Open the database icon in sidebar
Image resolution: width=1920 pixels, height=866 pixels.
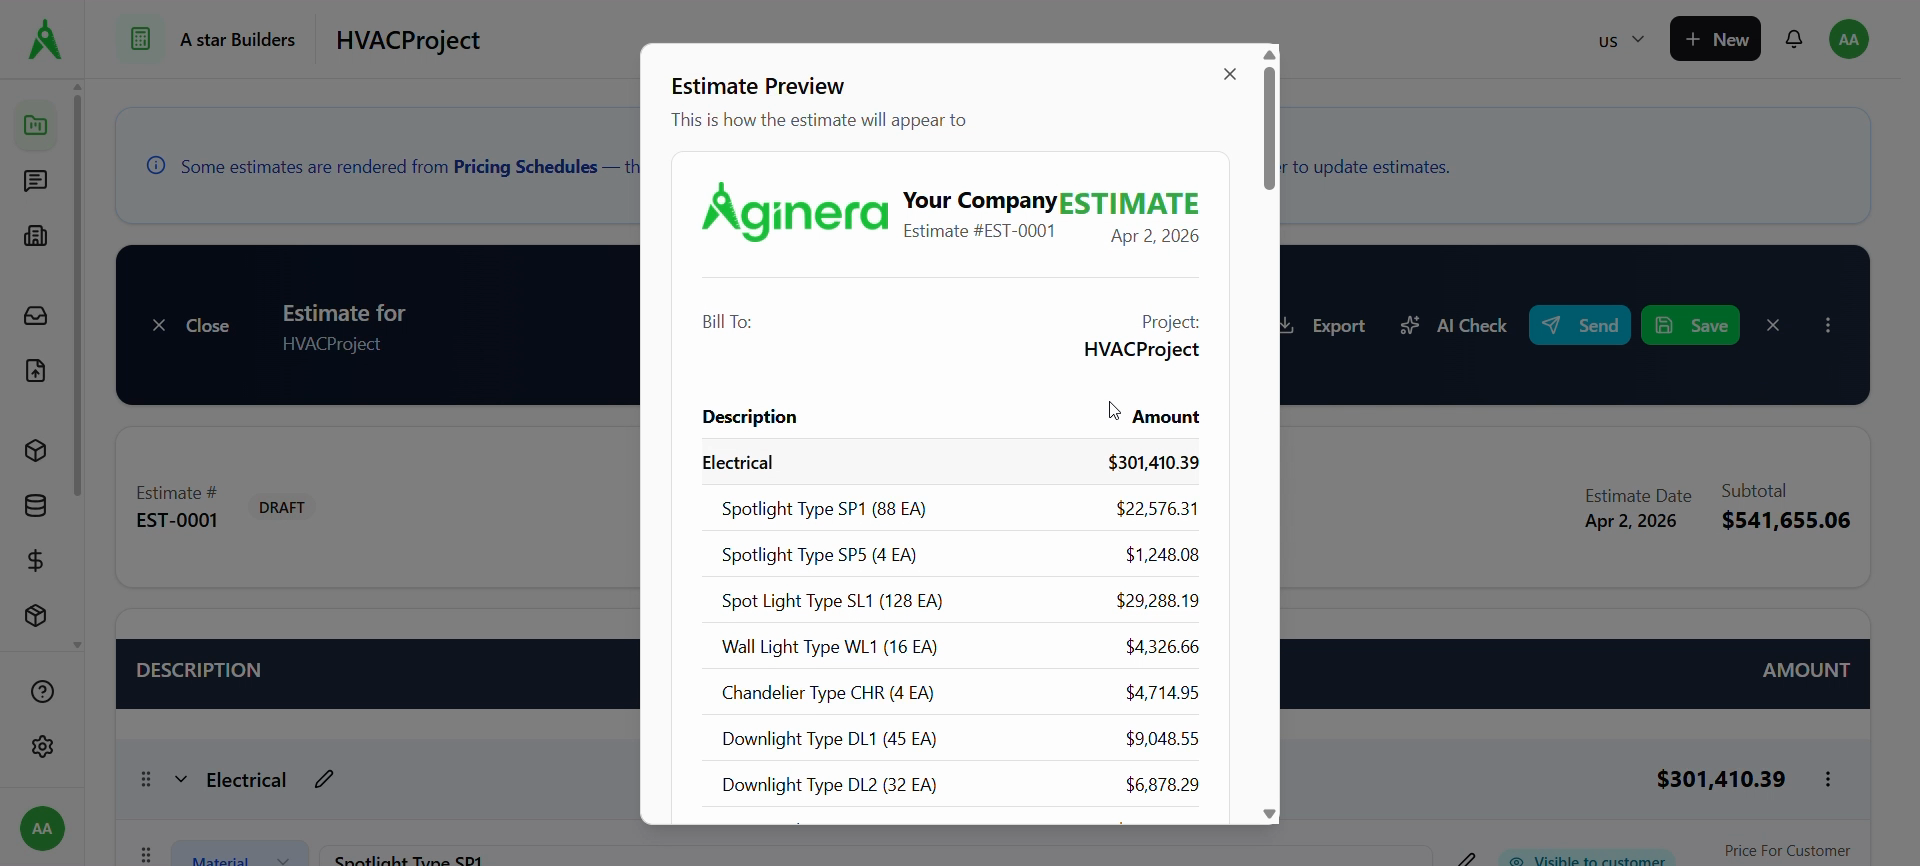36,506
